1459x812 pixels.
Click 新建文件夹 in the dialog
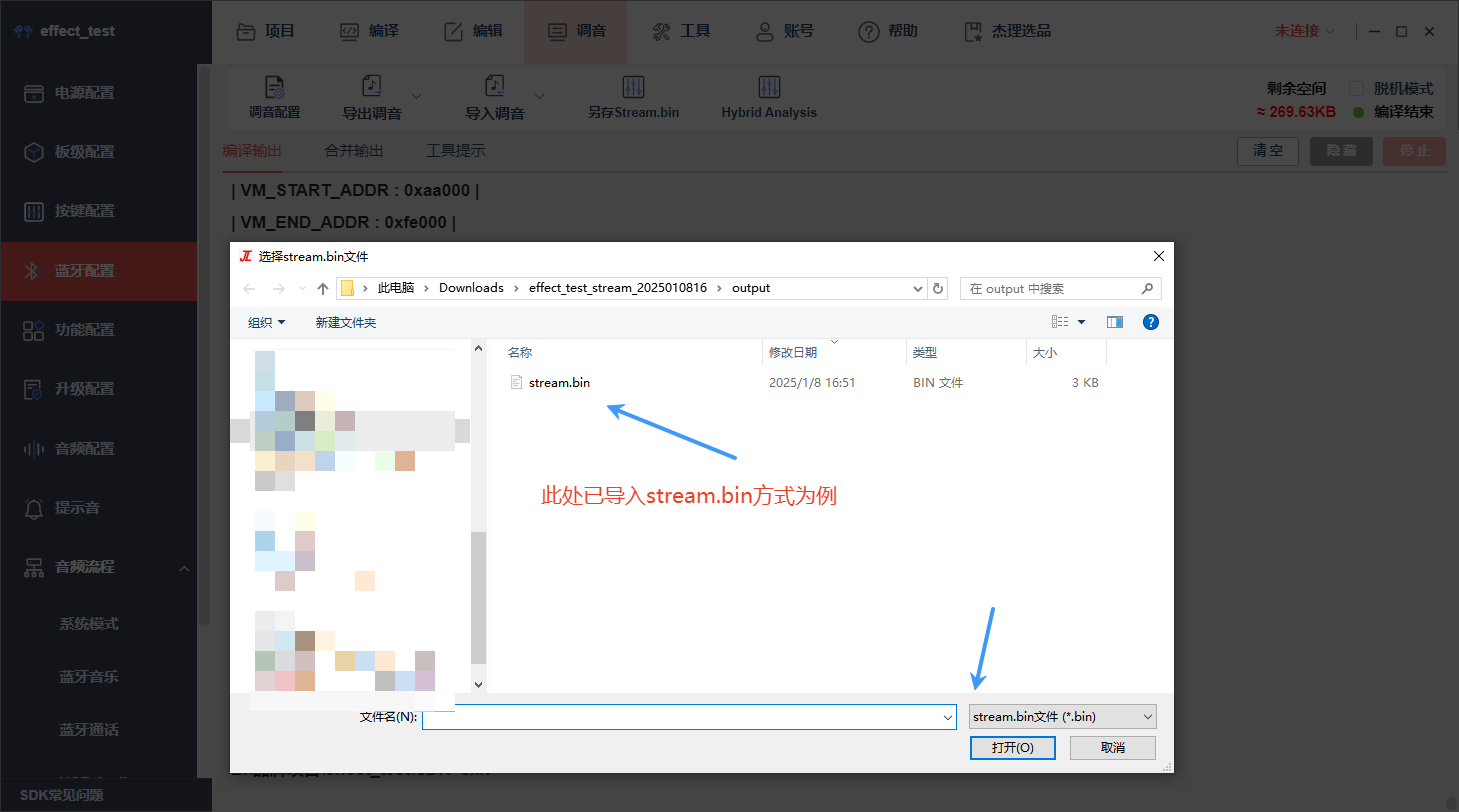(346, 322)
